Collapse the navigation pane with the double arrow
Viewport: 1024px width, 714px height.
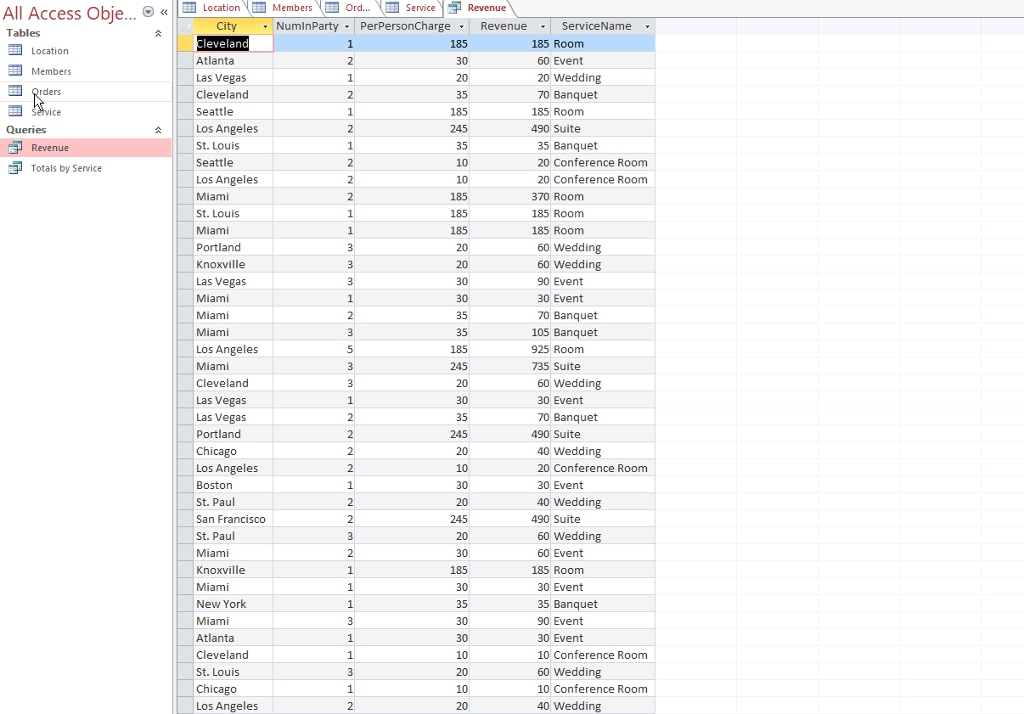pyautogui.click(x=163, y=12)
